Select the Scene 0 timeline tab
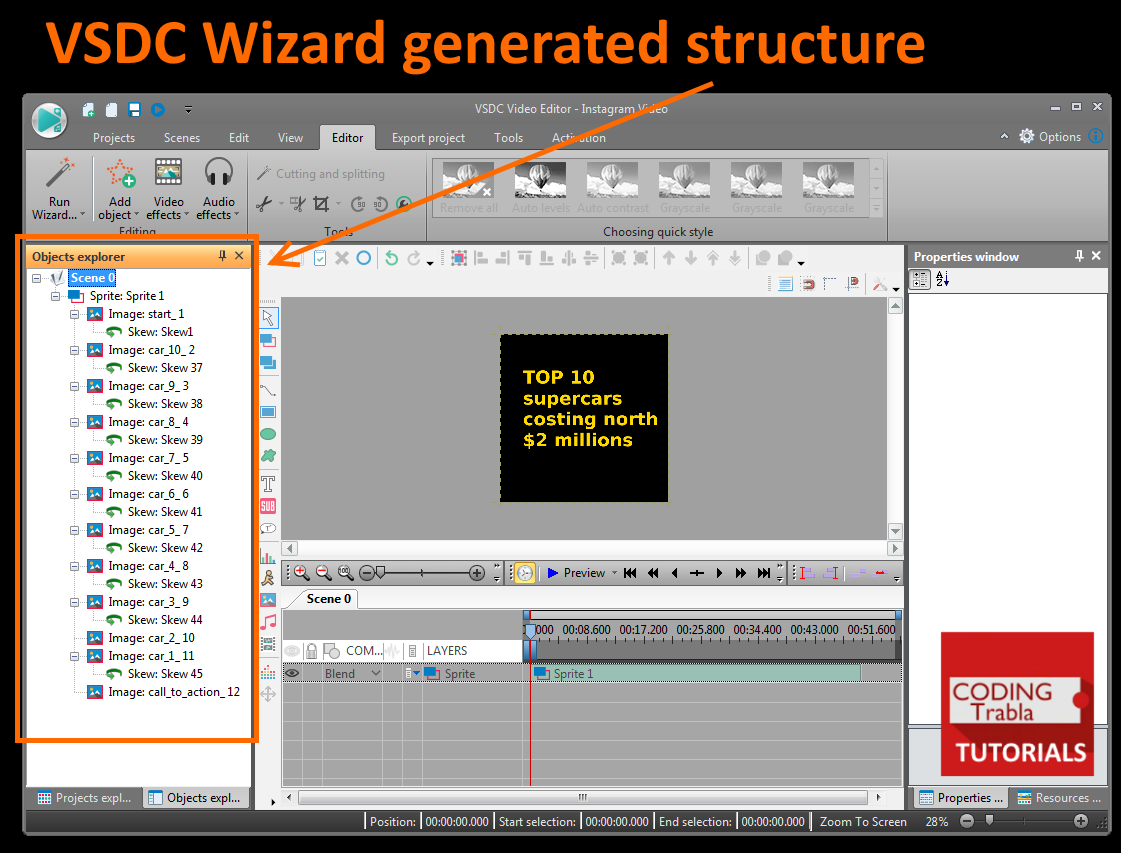This screenshot has height=853, width=1121. [328, 599]
